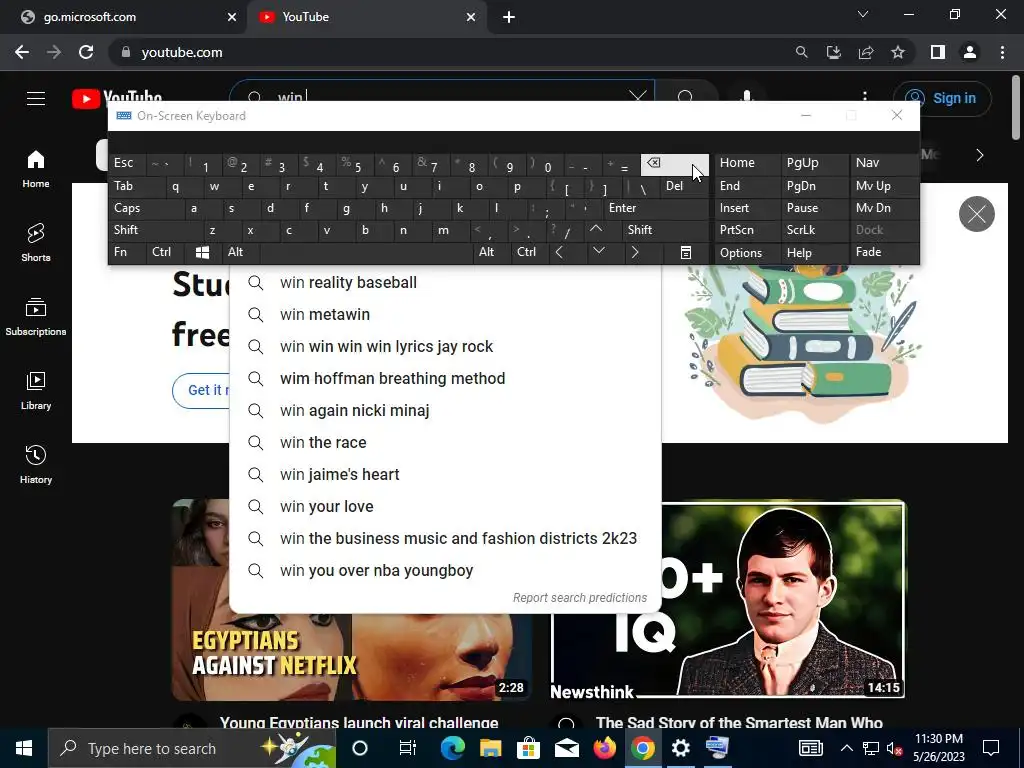Open File Explorer from the taskbar
Screen dimensions: 1024x768
(x=490, y=748)
